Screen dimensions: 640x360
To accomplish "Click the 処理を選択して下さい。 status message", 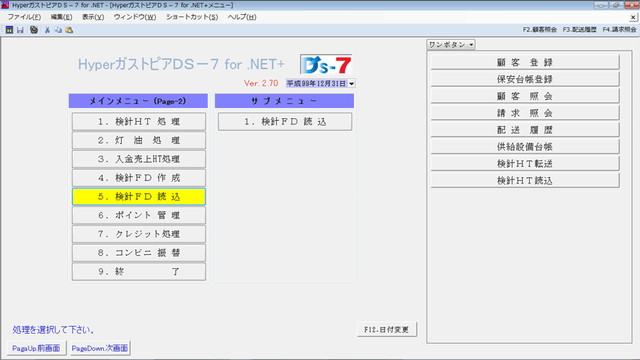I will (54, 330).
